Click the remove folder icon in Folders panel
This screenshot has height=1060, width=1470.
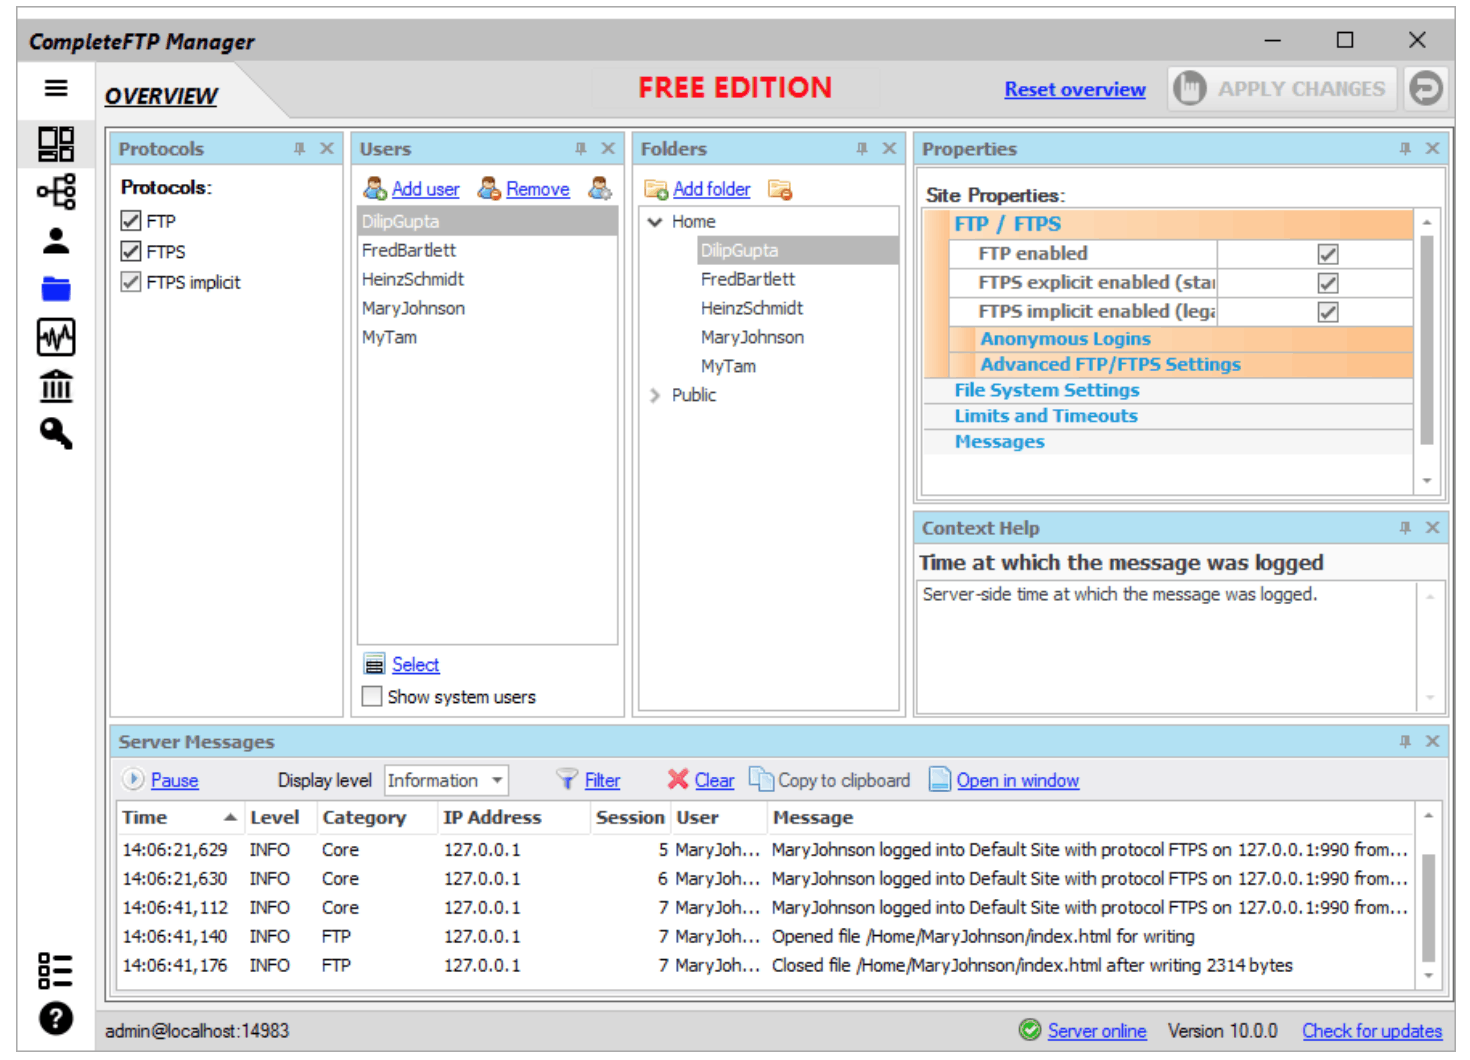click(x=781, y=189)
